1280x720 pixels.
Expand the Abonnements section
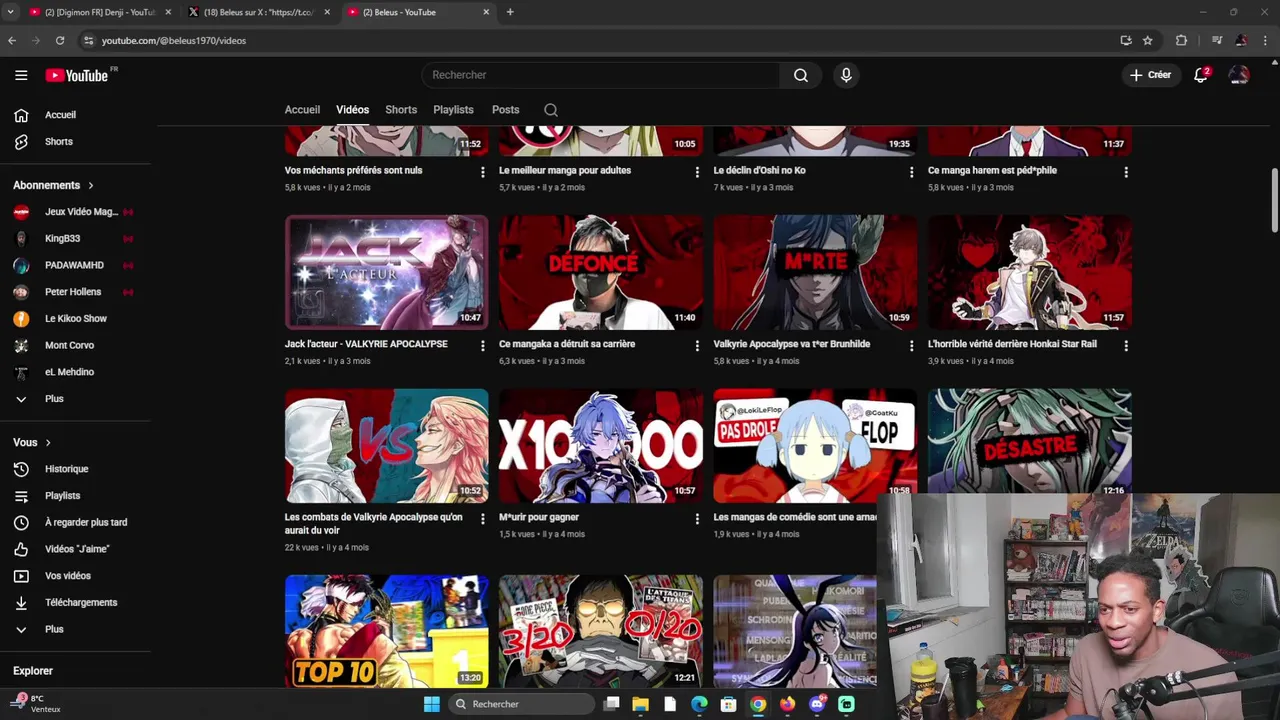pos(53,185)
